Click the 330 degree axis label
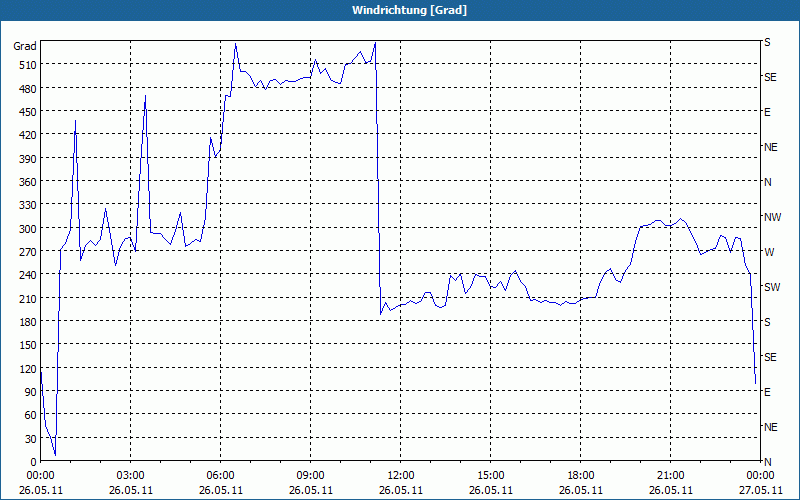The width and height of the screenshot is (800, 500). pos(28,205)
